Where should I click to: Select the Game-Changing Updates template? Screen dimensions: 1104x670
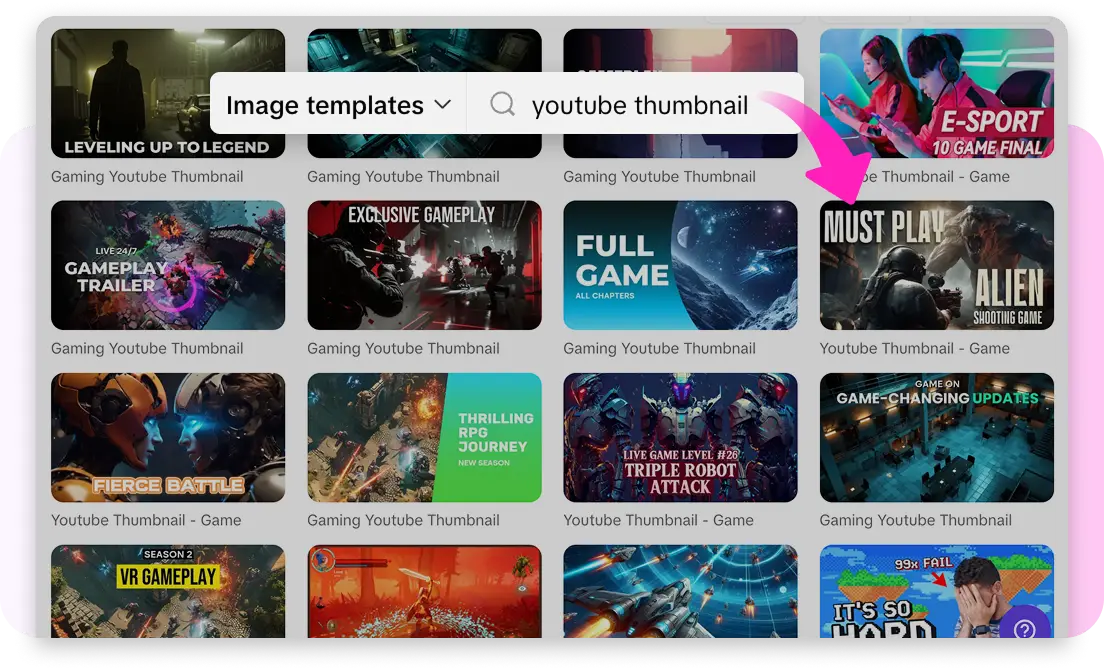tap(936, 437)
